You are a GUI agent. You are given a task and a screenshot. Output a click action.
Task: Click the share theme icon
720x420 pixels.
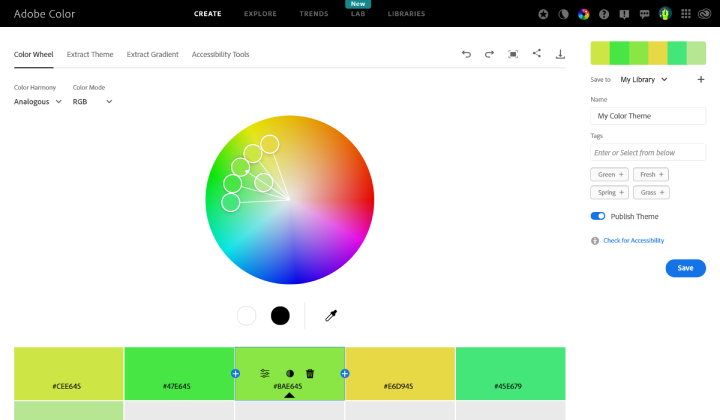point(537,54)
